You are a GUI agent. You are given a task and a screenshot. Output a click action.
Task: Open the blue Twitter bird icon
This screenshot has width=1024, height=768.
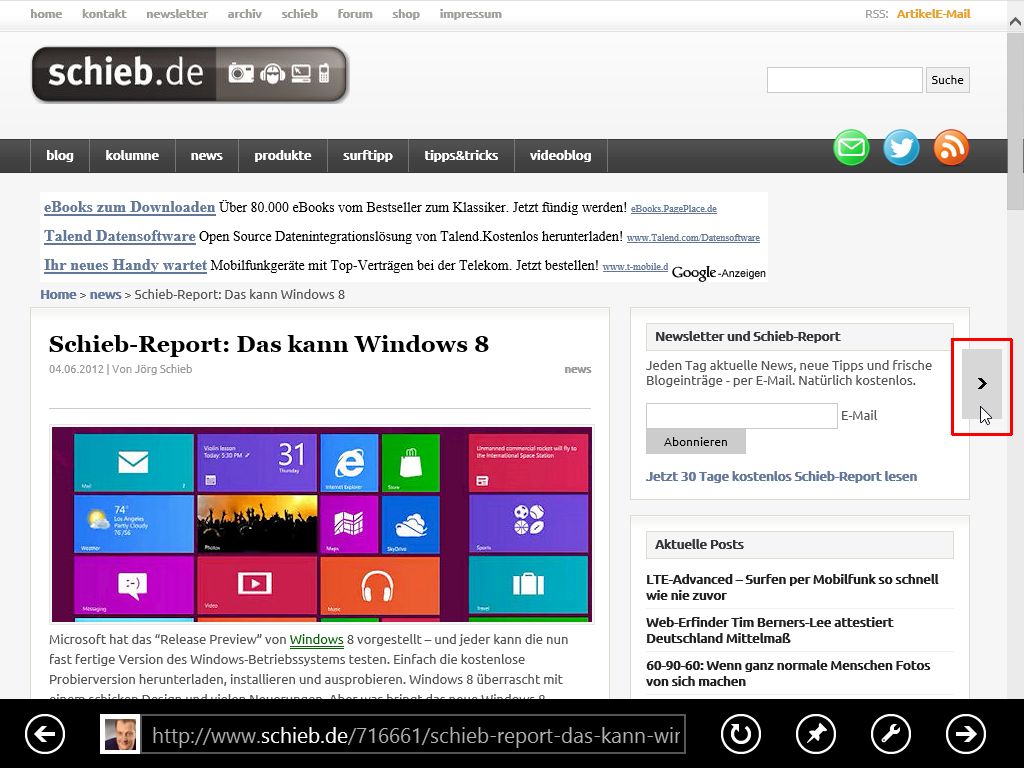tap(901, 148)
